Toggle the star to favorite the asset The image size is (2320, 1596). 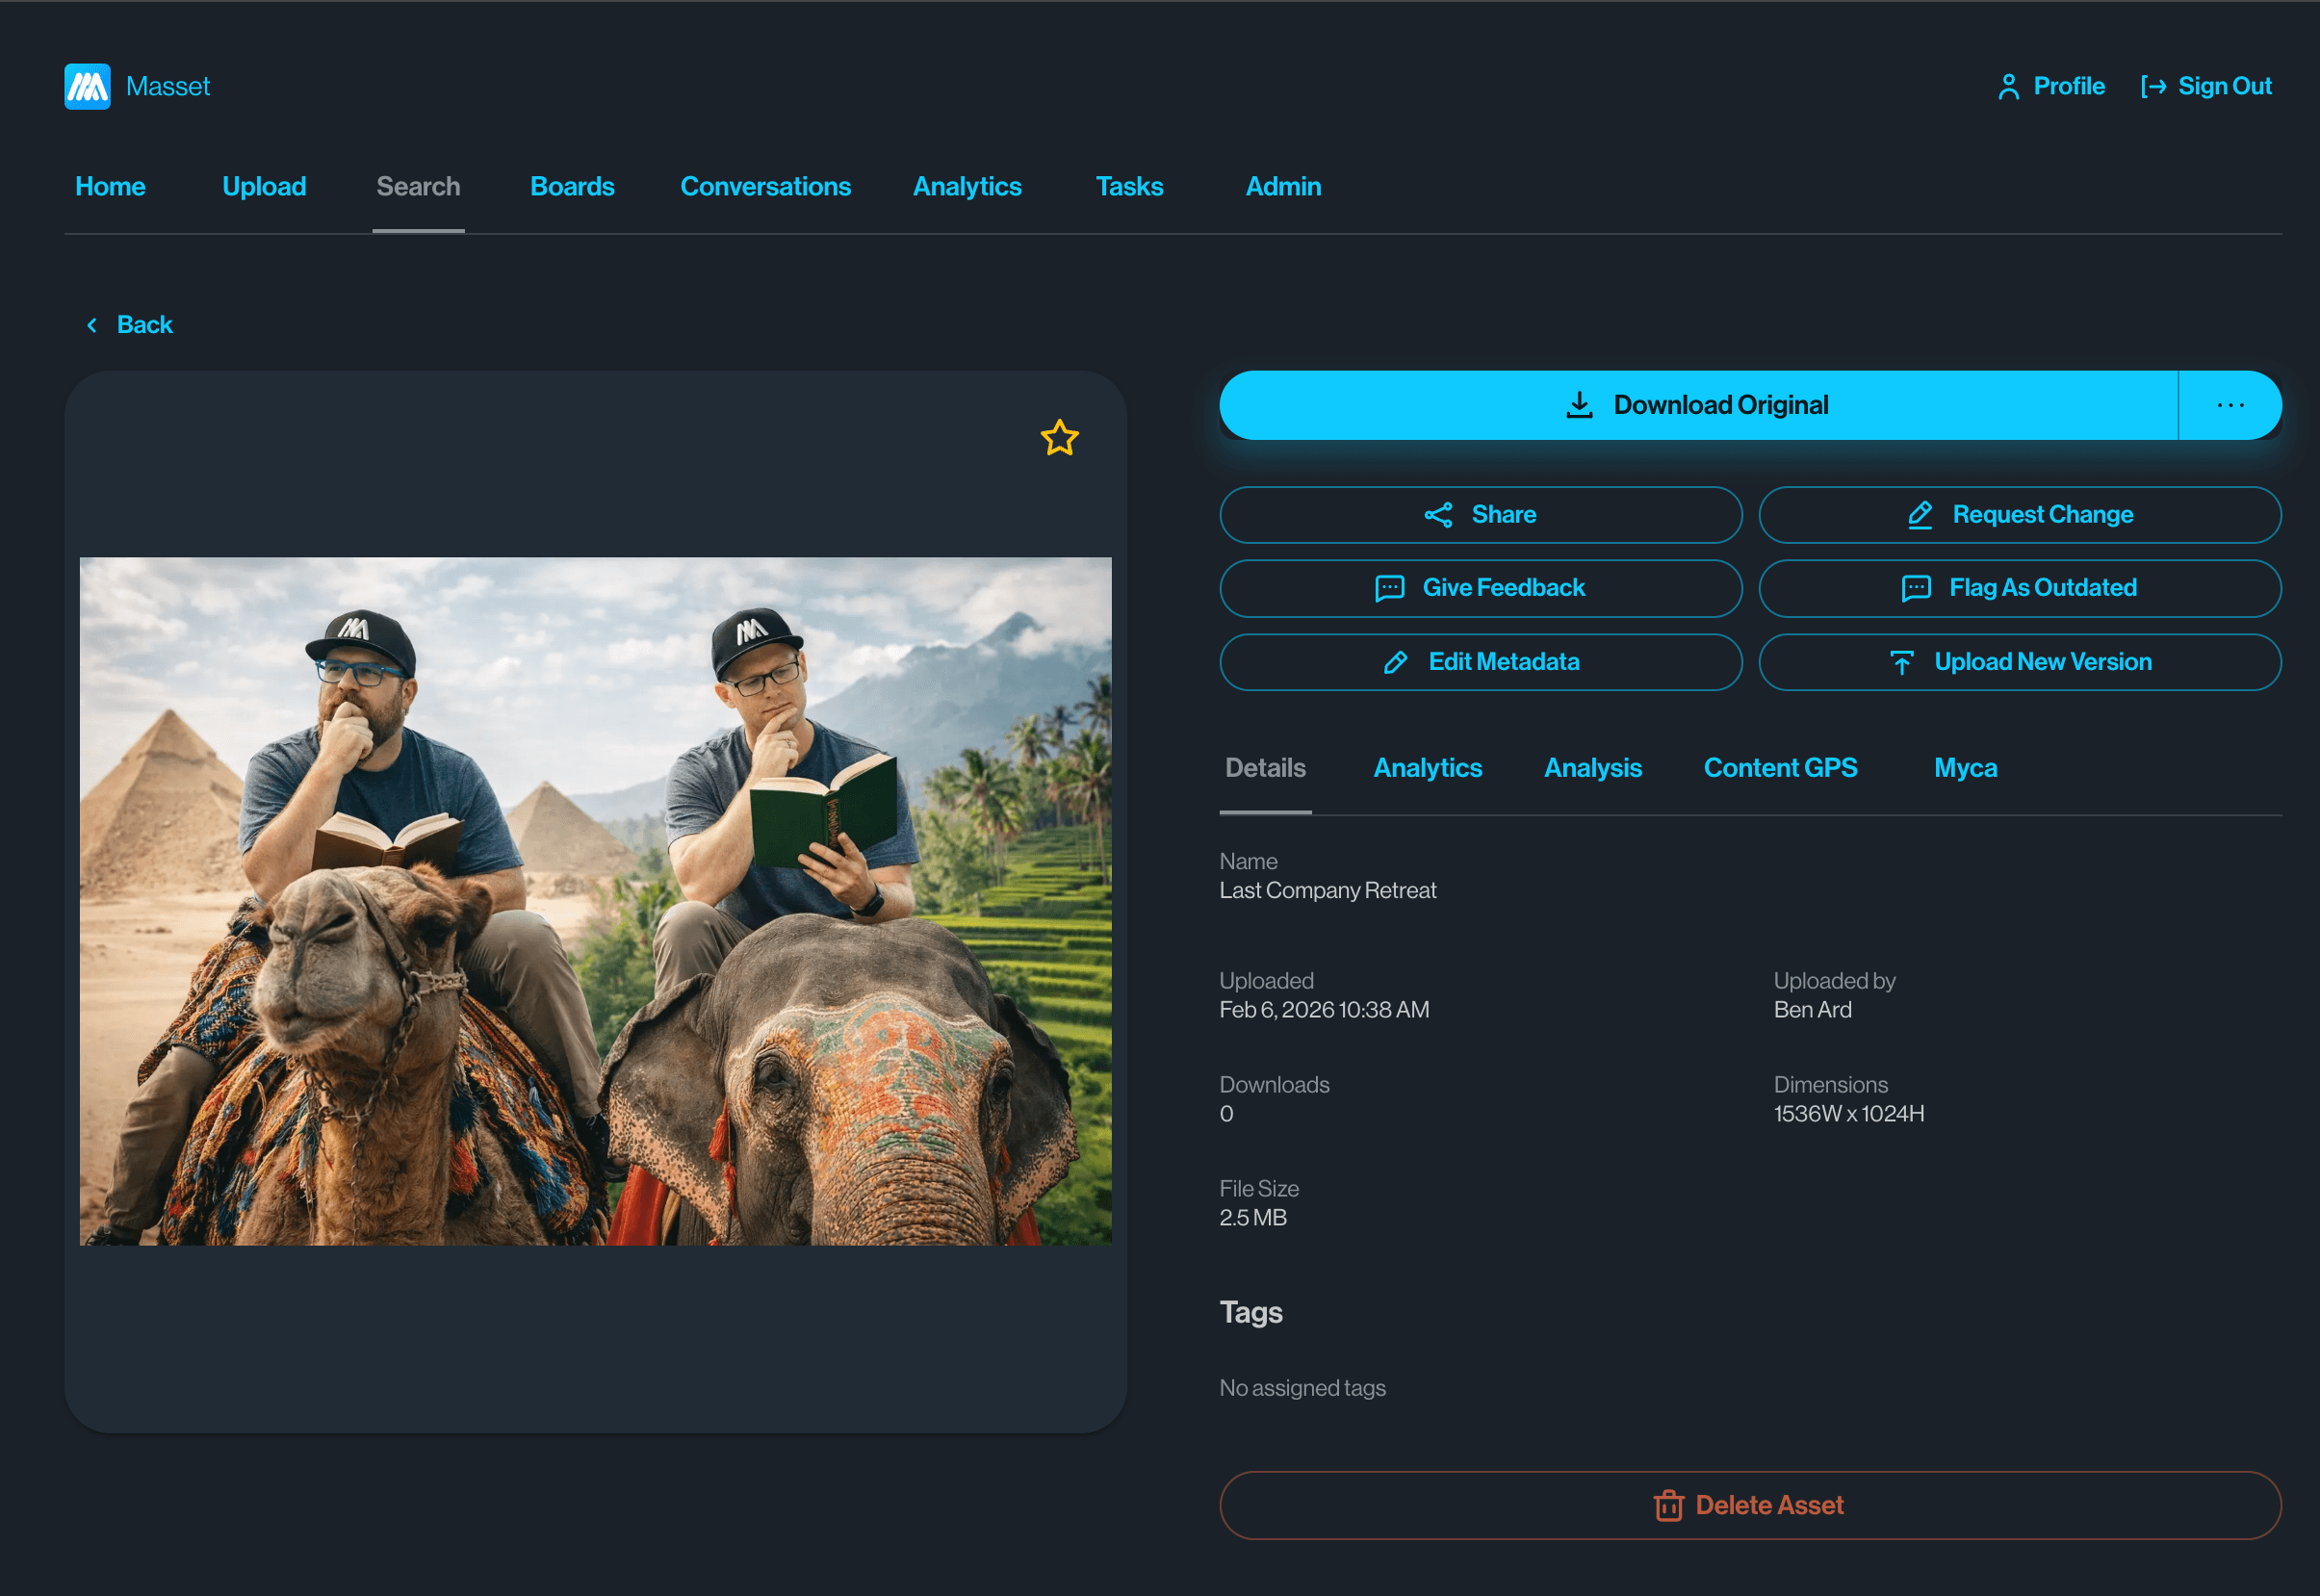click(x=1060, y=438)
